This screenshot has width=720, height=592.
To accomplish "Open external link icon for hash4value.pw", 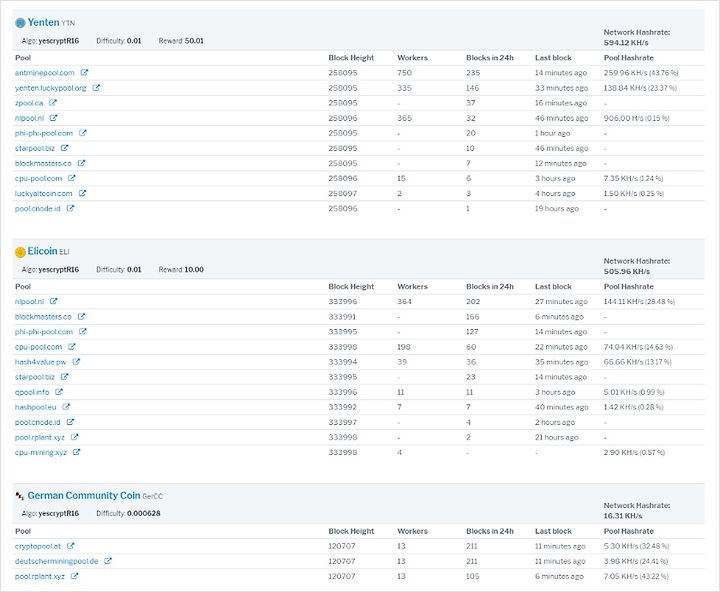I will point(76,362).
